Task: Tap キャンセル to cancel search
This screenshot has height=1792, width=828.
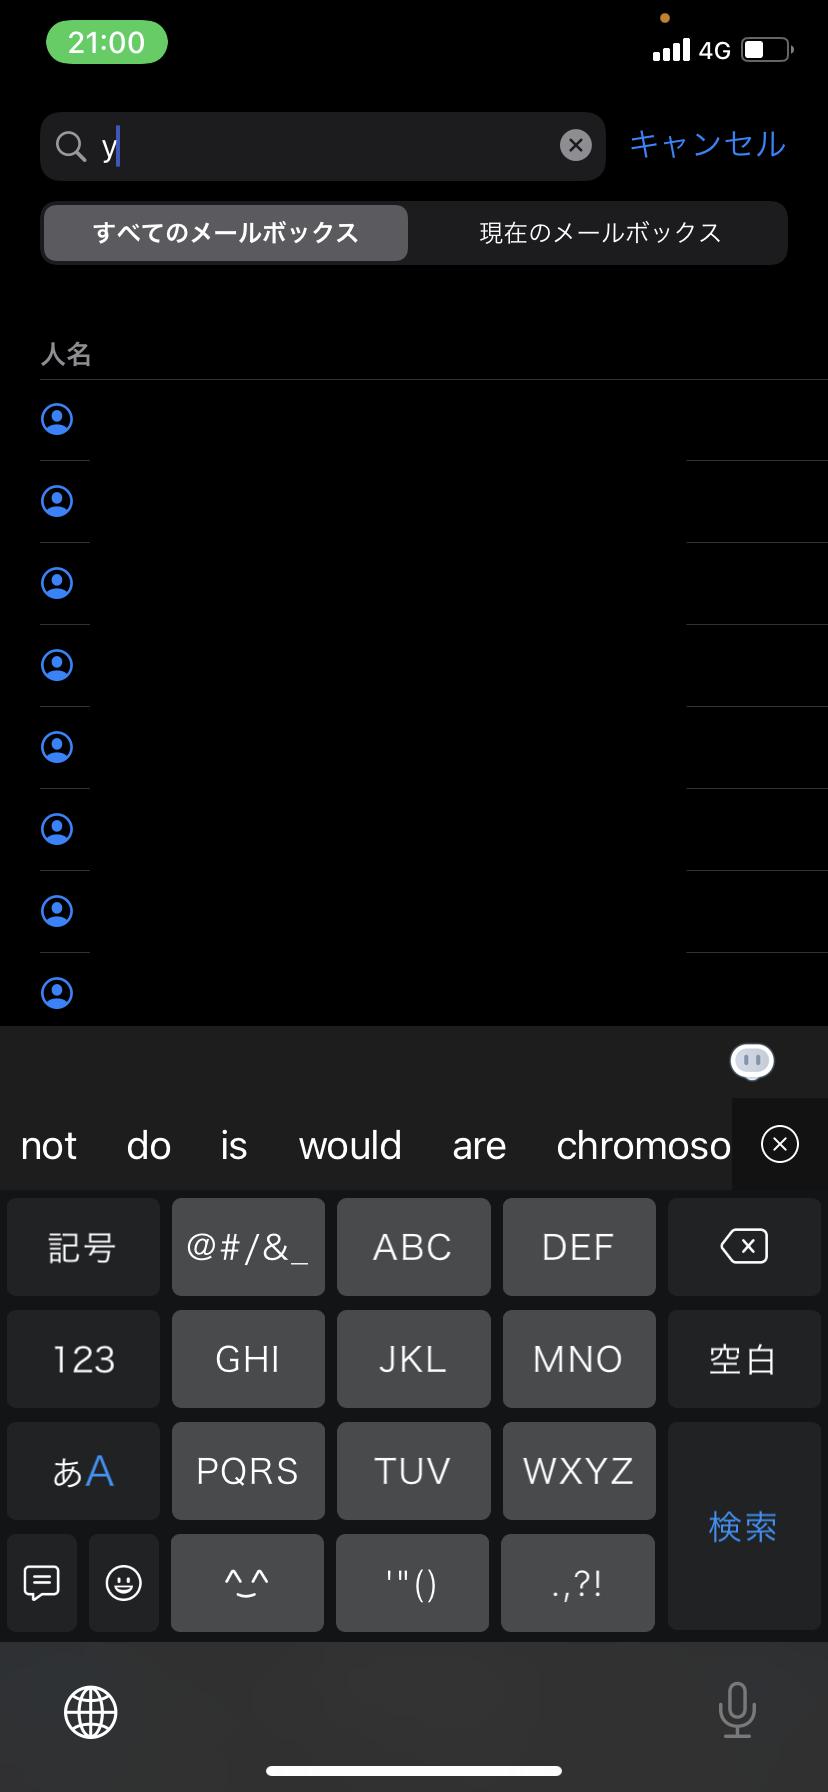Action: [x=707, y=144]
